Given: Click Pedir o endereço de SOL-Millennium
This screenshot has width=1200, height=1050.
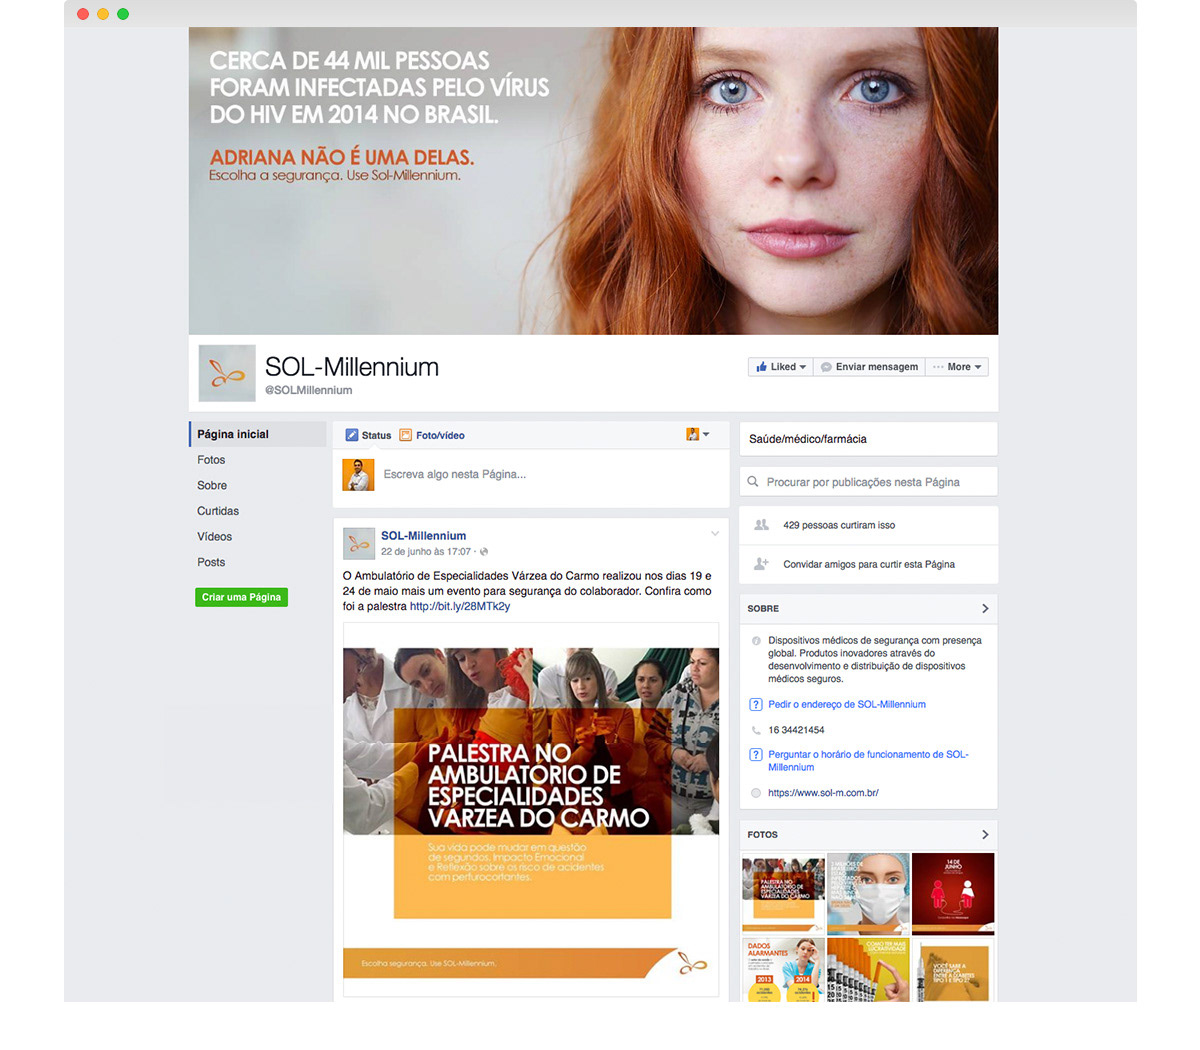Looking at the screenshot, I should [847, 704].
